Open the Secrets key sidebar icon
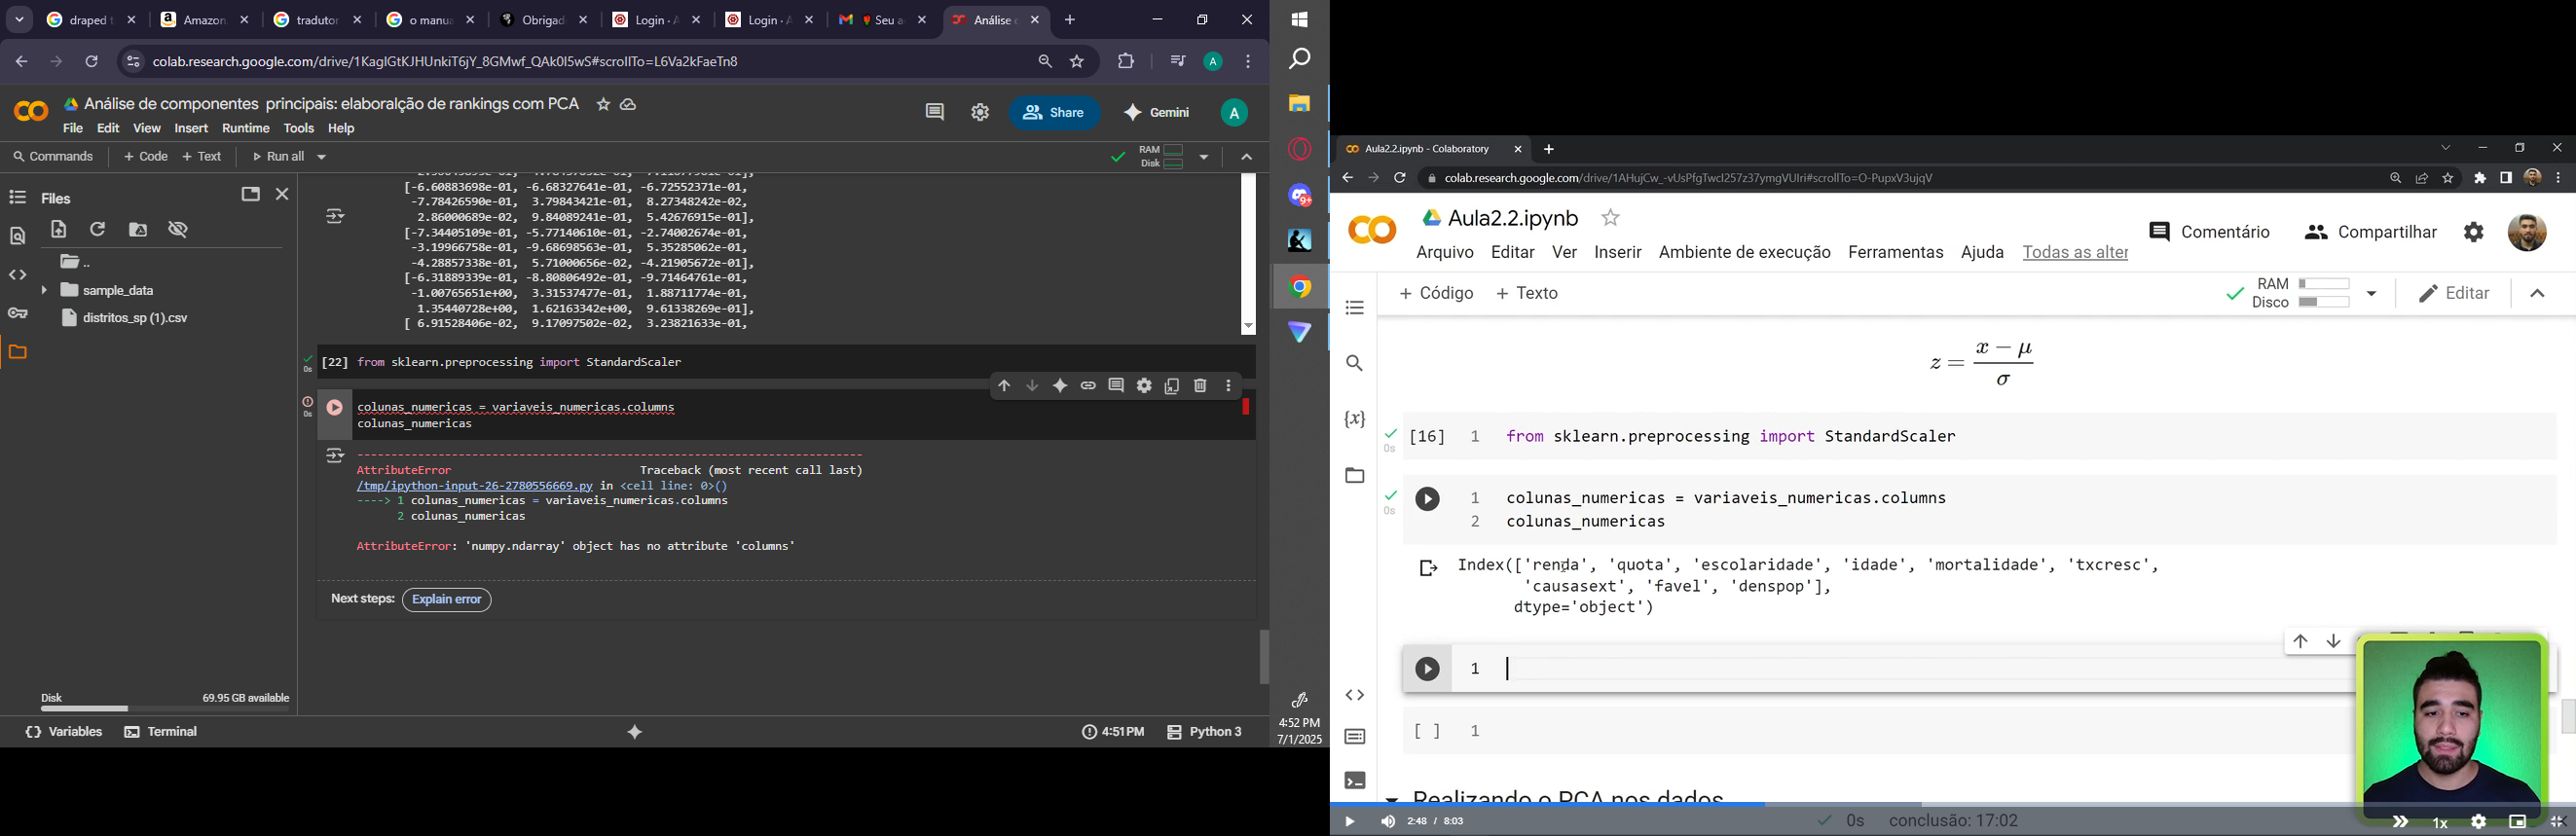The width and height of the screenshot is (2576, 836). point(17,314)
